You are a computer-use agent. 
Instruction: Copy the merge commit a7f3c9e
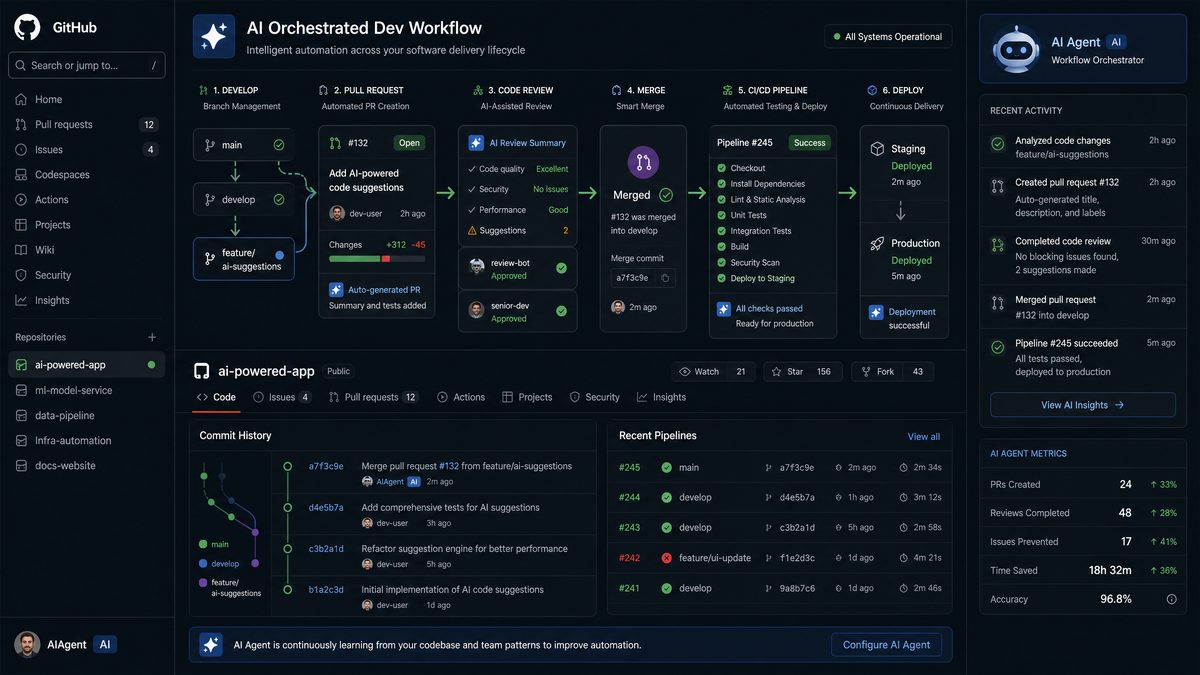click(x=666, y=278)
